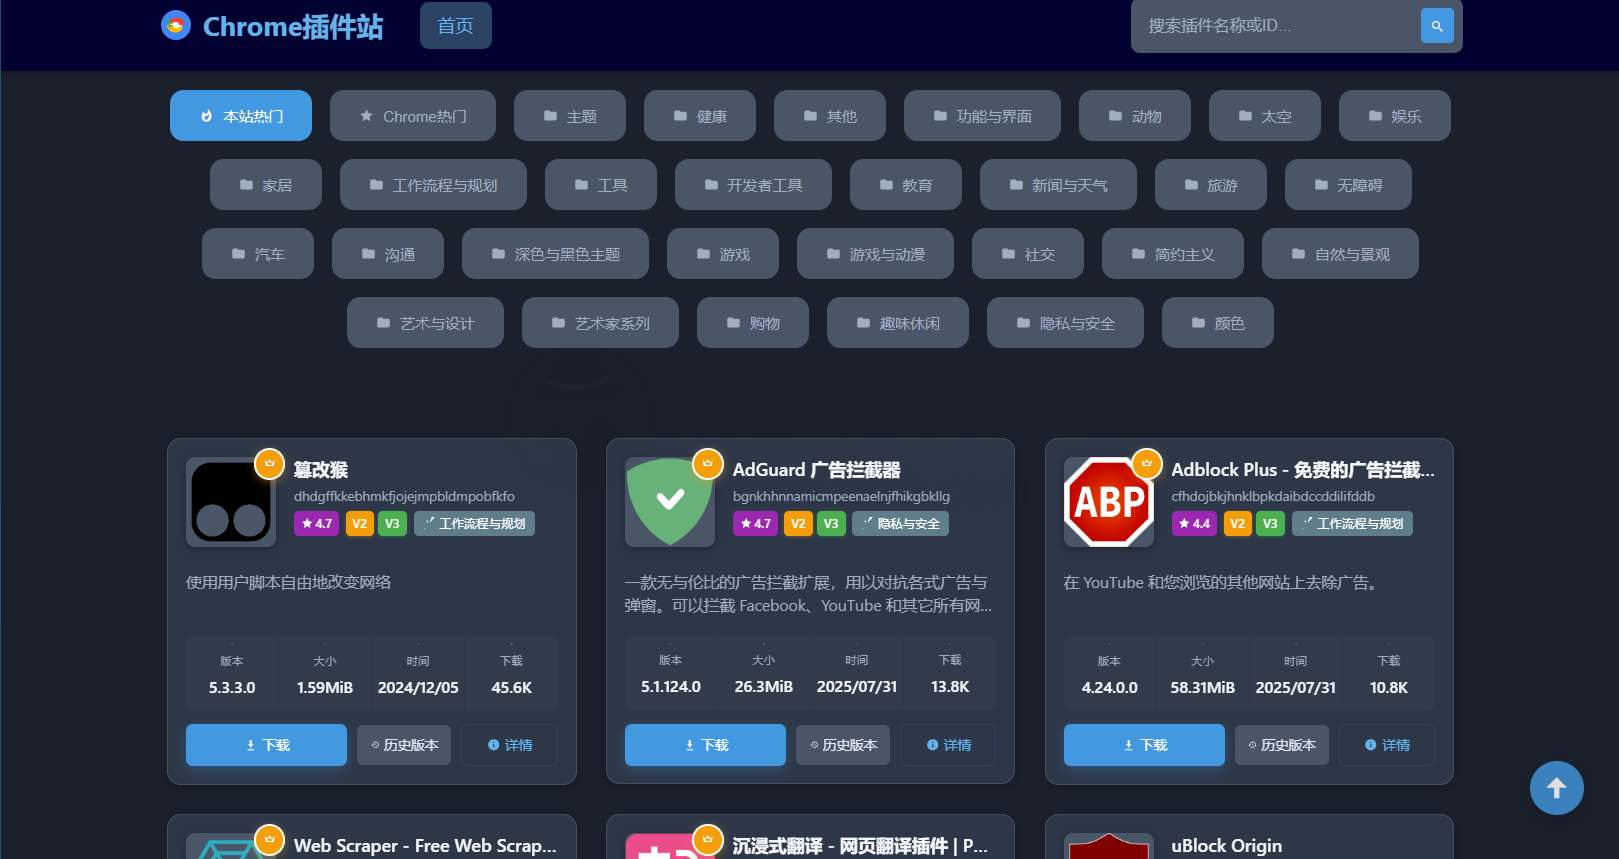View 历史版本 for 篡改猴
1619x859 pixels.
404,745
